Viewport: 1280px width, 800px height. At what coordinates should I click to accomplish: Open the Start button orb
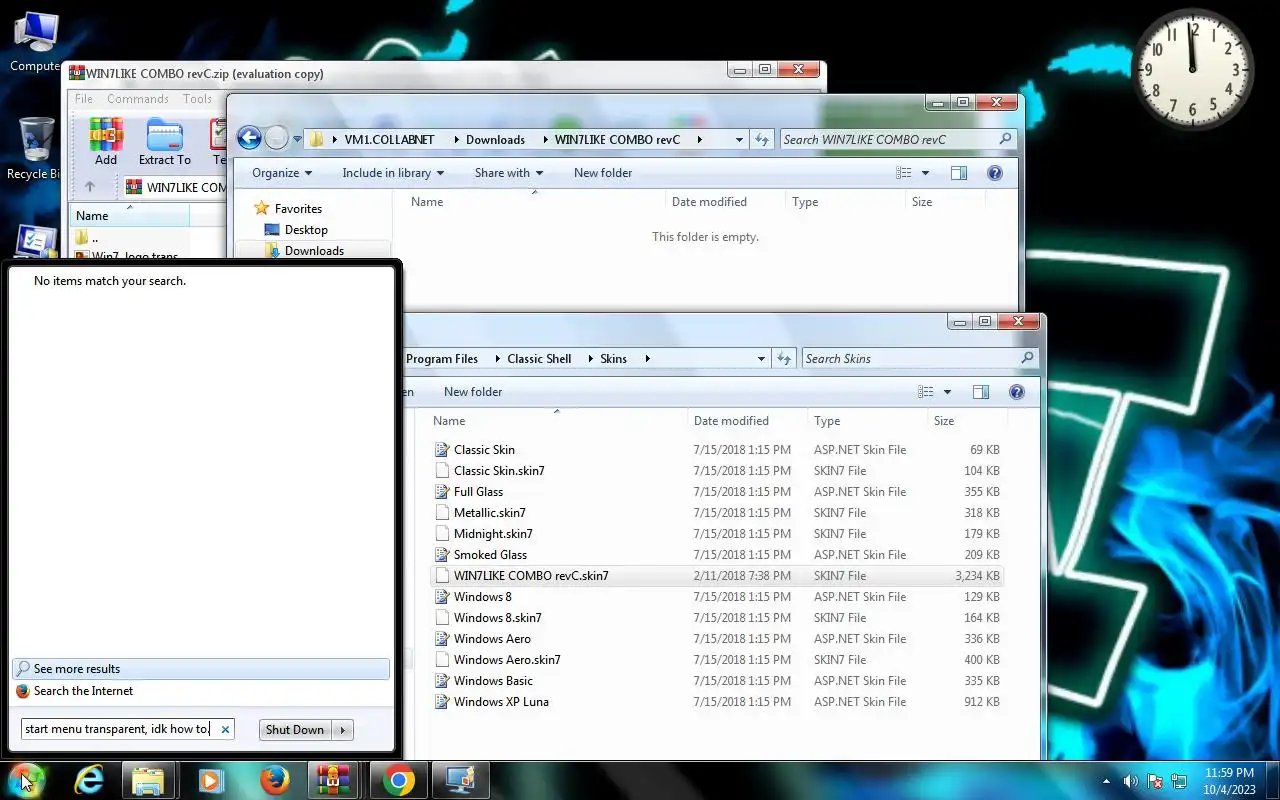click(x=27, y=779)
